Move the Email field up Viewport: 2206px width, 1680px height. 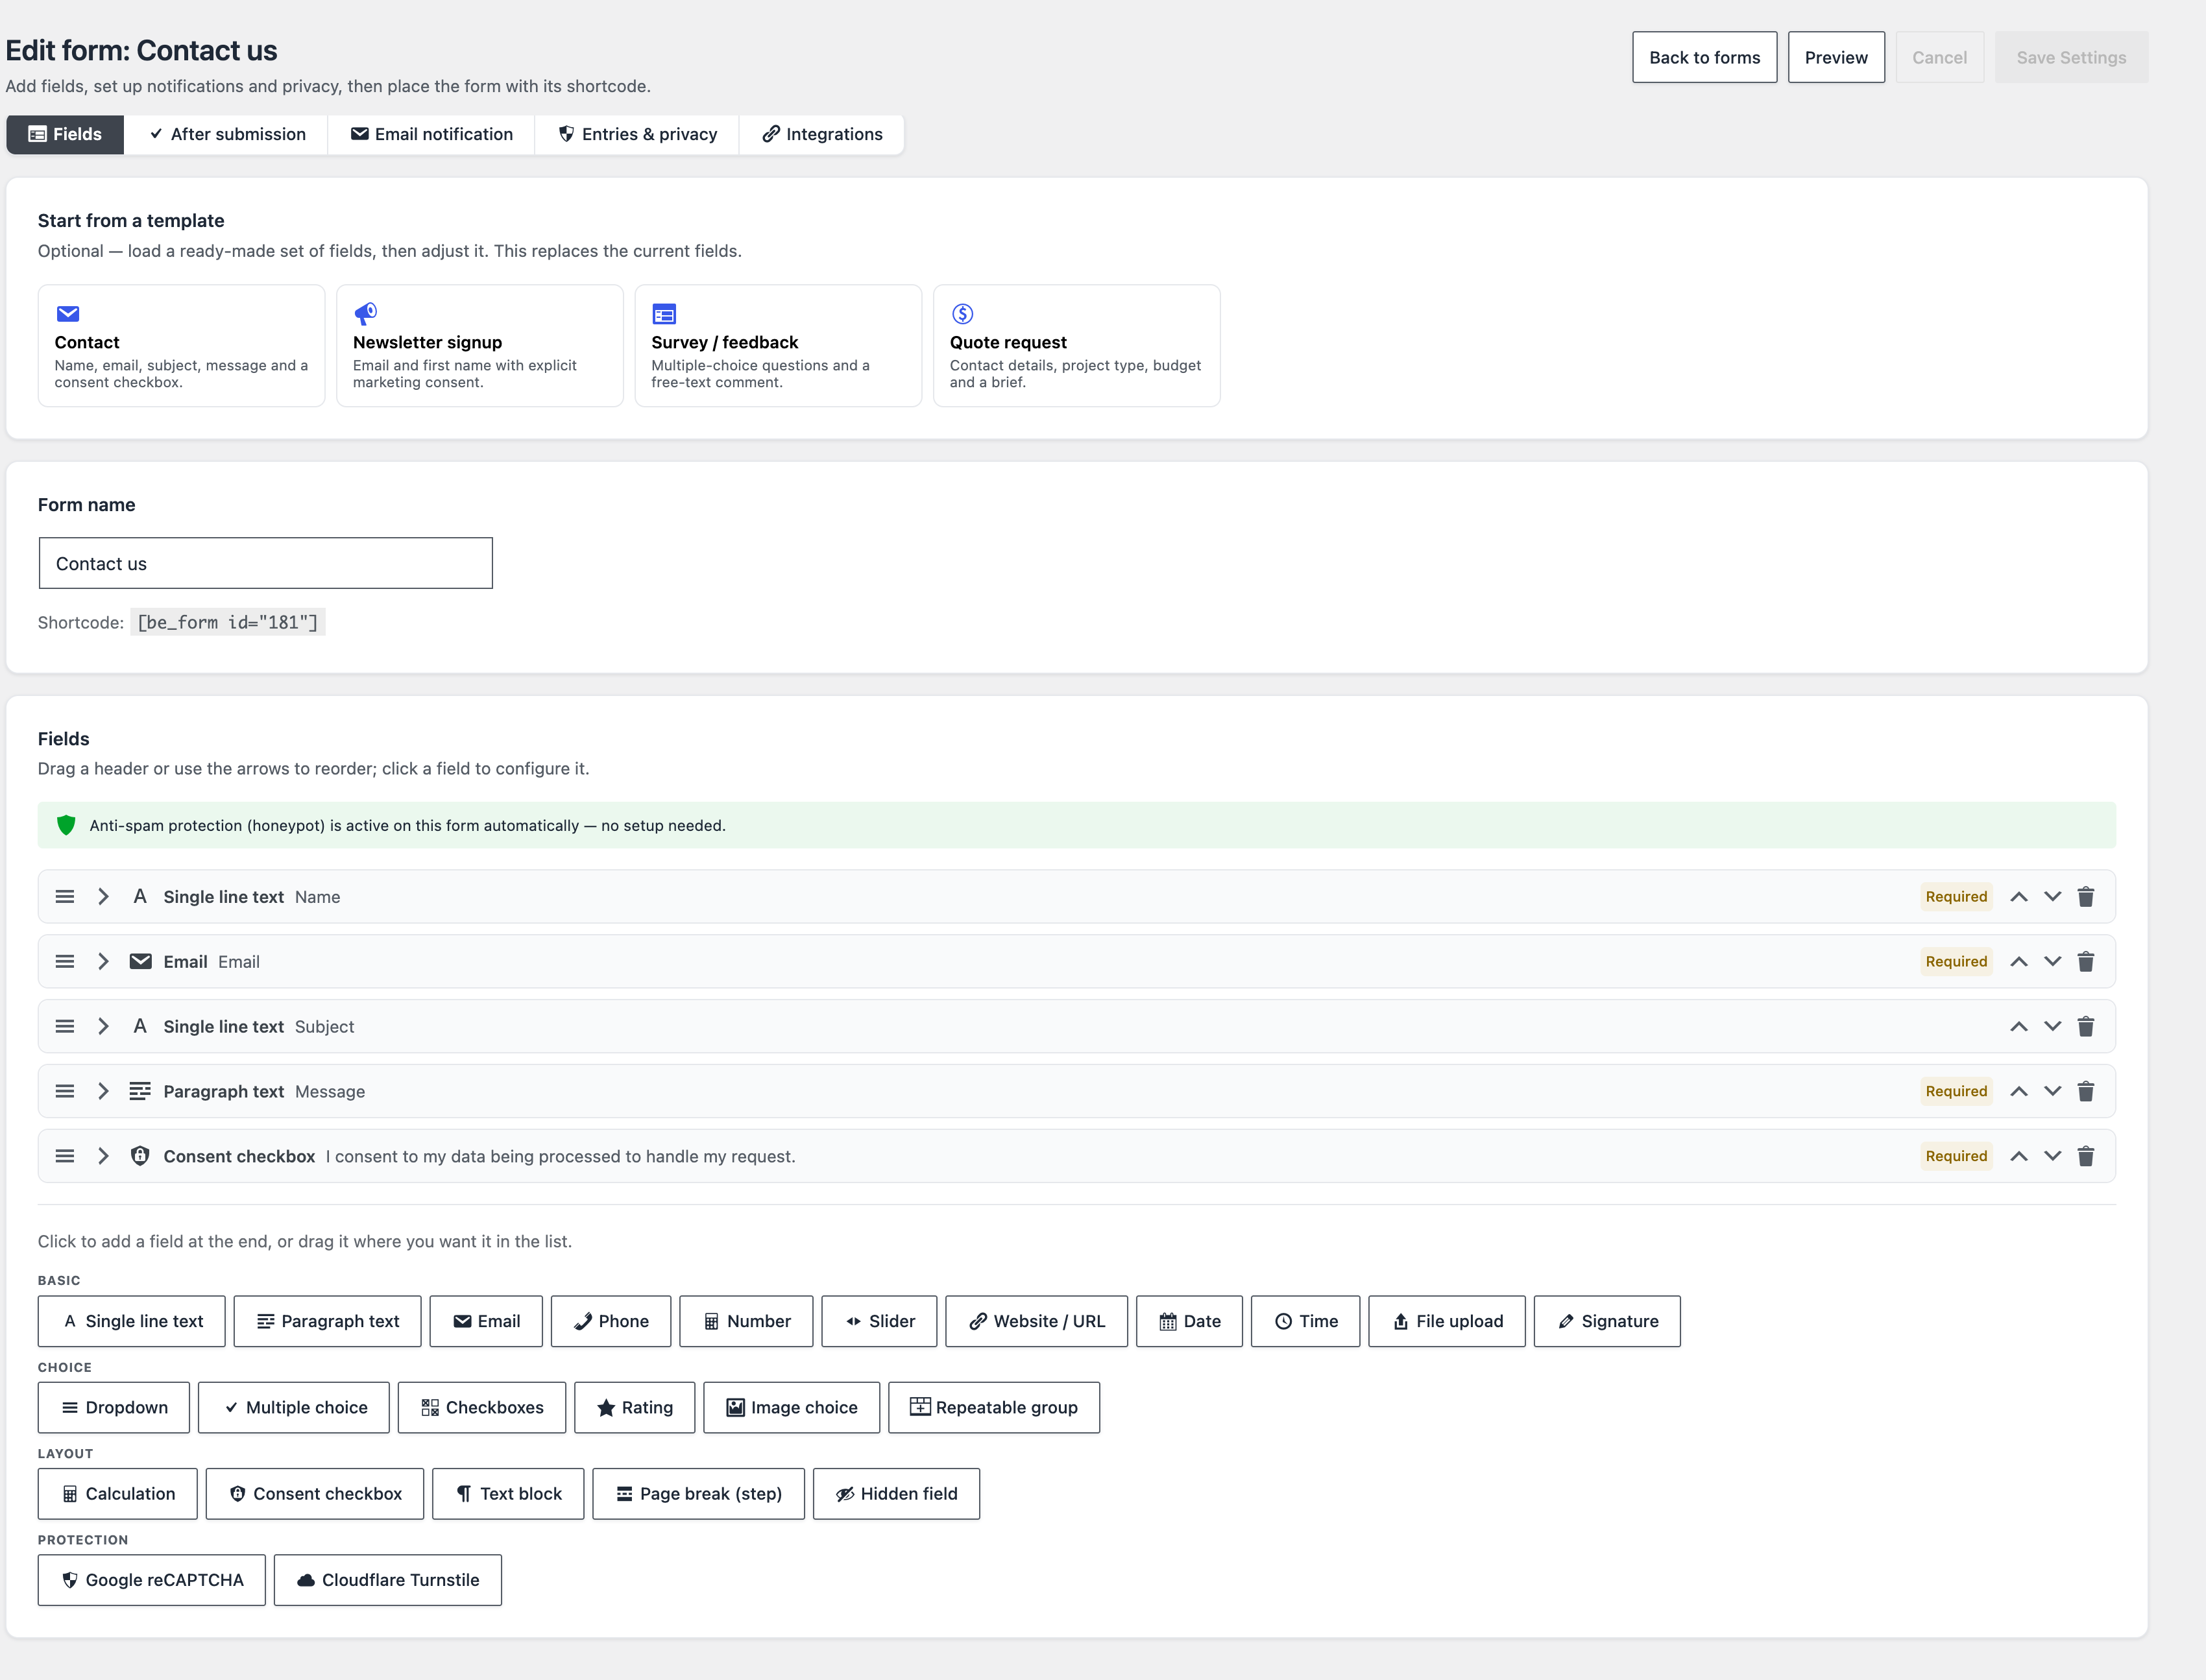click(x=2019, y=962)
